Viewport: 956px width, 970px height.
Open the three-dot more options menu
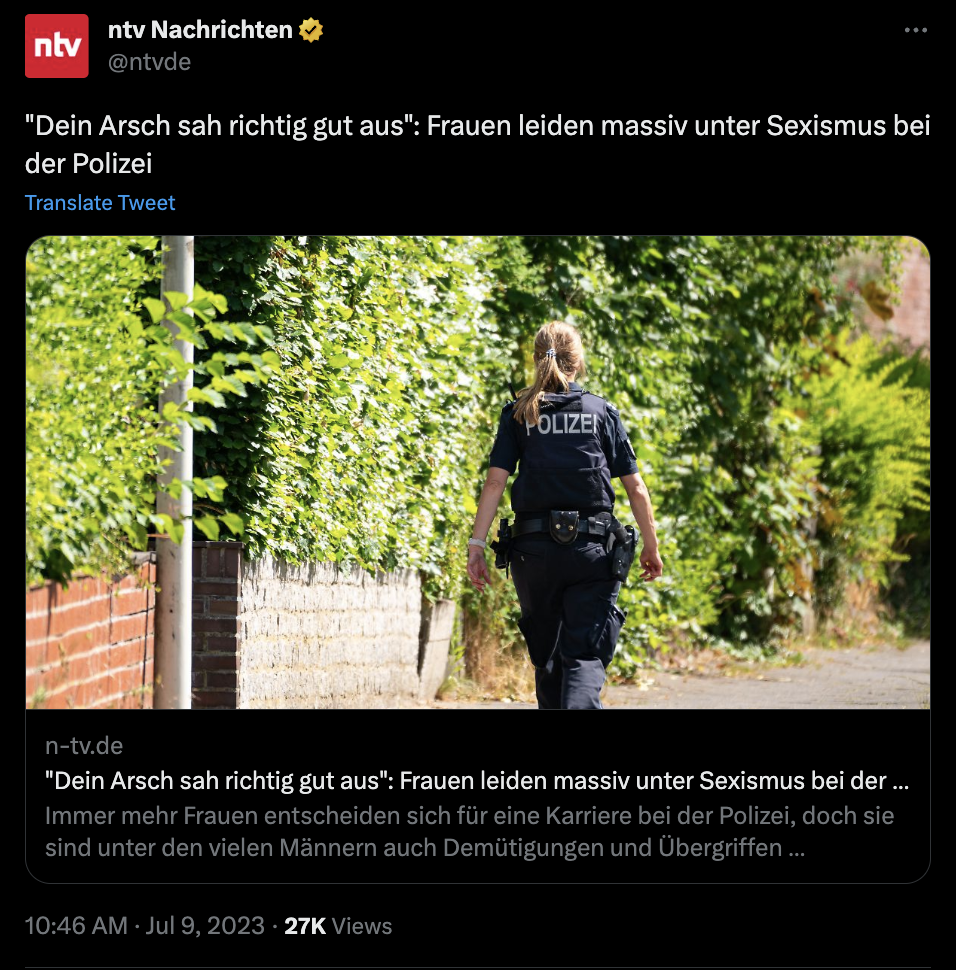click(x=915, y=30)
